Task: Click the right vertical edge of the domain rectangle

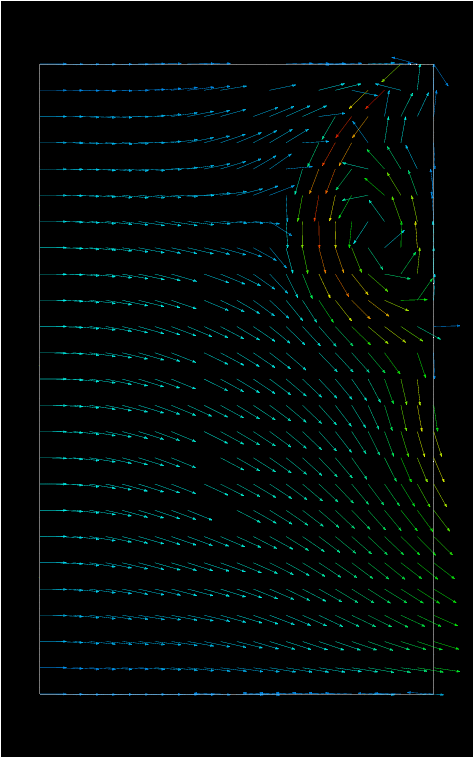Action: [433, 379]
